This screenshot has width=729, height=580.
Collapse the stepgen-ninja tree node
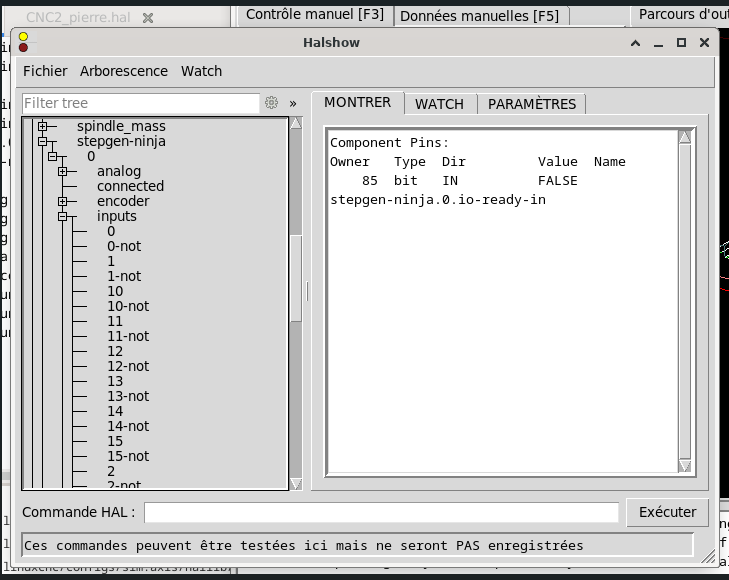[x=42, y=141]
